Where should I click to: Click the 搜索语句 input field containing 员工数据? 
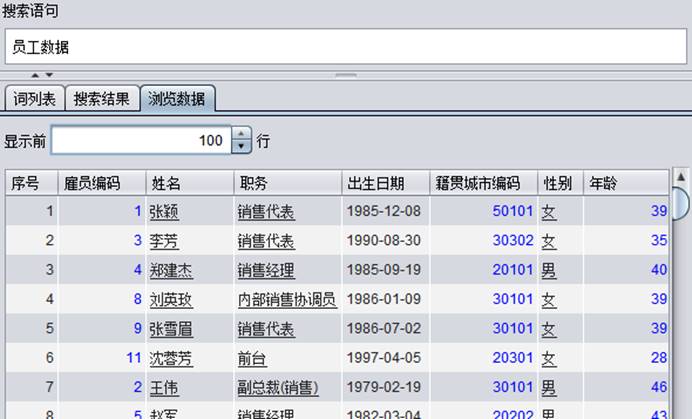[345, 47]
